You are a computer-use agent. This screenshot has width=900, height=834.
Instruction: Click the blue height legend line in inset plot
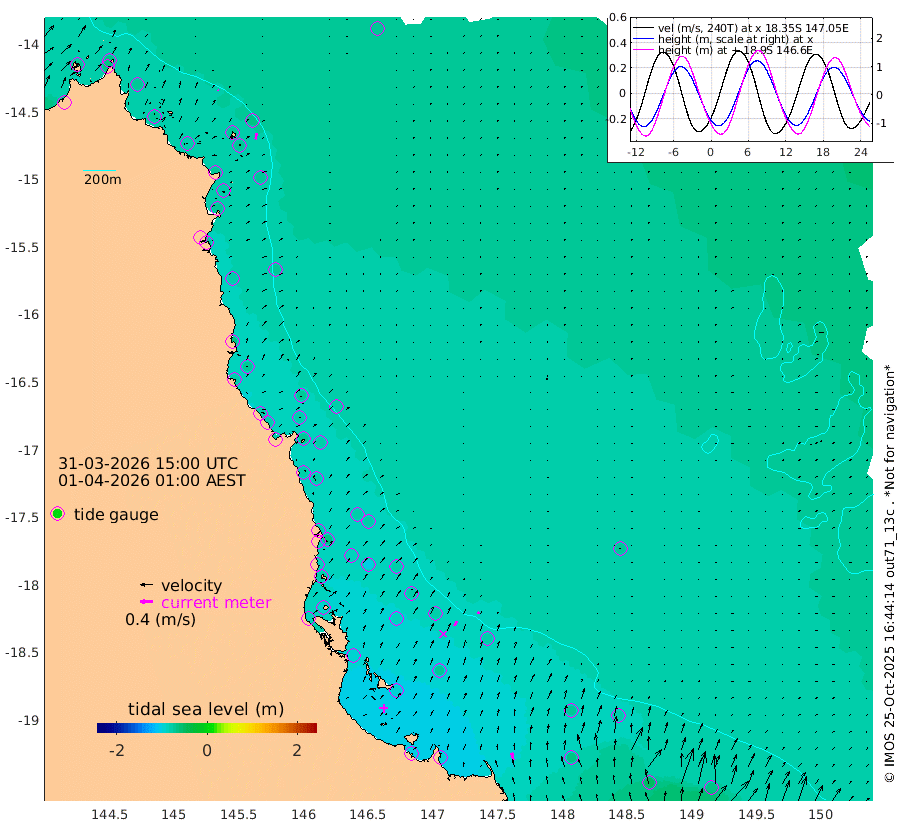click(x=643, y=39)
